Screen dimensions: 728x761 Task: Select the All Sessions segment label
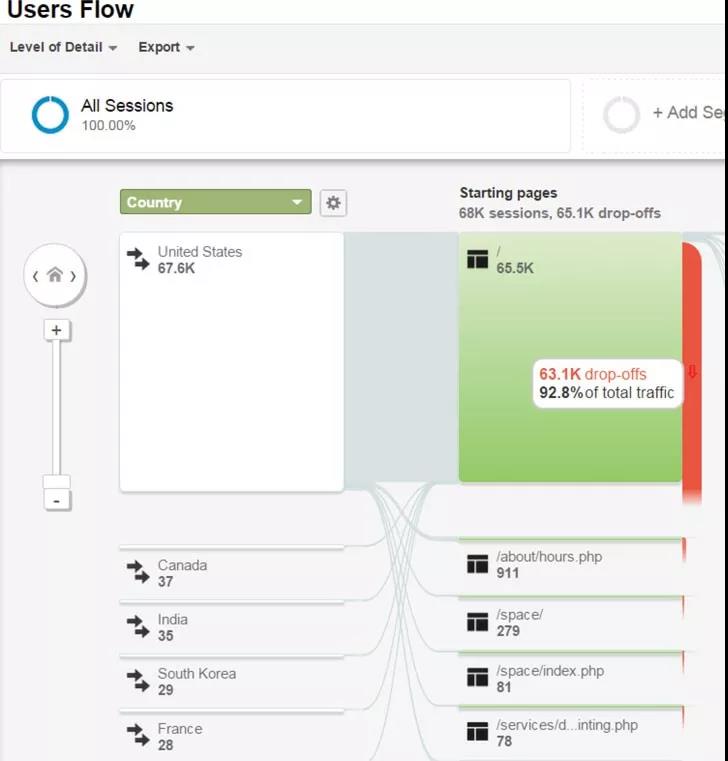pos(127,105)
